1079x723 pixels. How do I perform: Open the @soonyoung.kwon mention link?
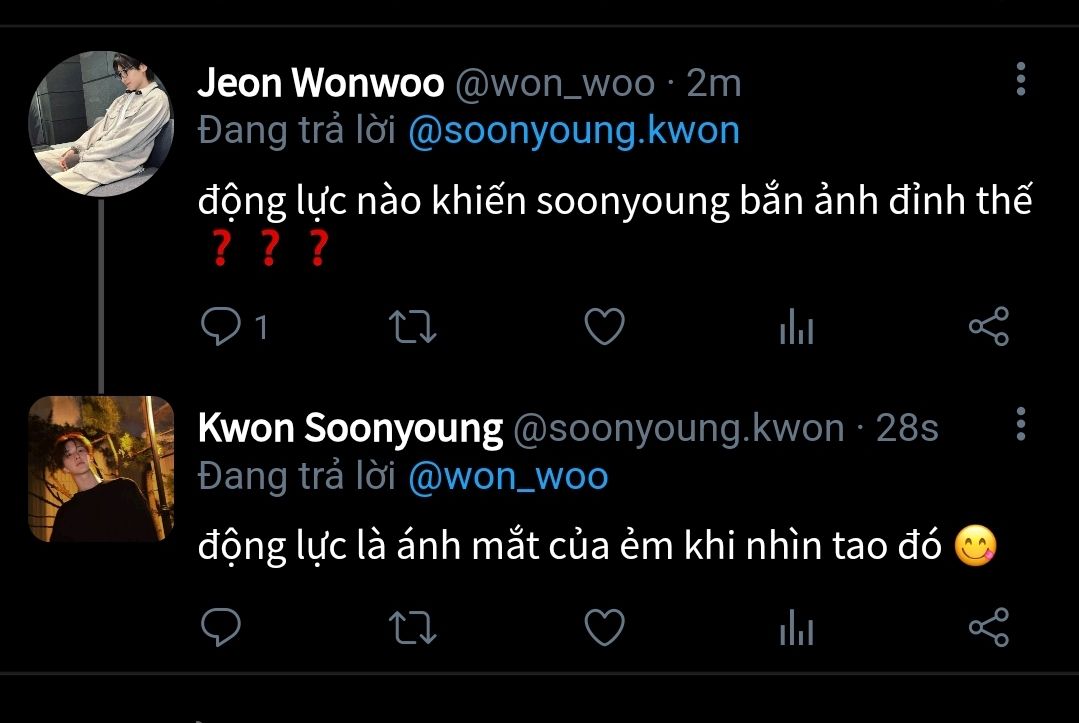(574, 131)
